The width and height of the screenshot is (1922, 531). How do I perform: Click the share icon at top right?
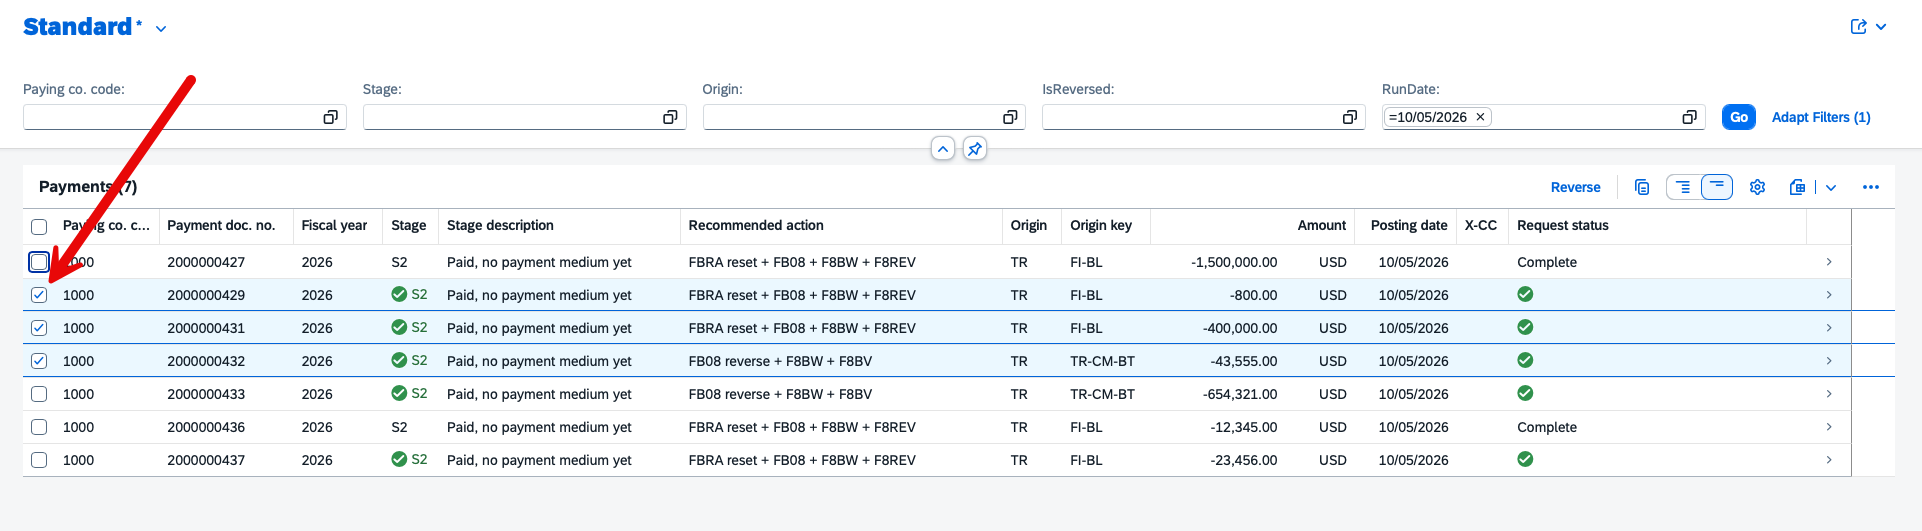coord(1858,27)
